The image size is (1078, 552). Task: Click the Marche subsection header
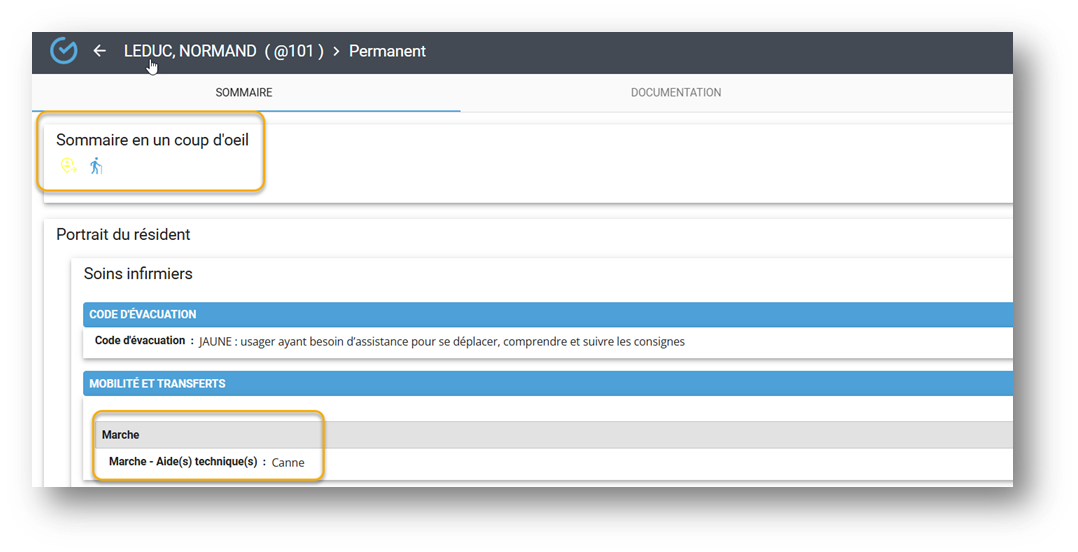[x=121, y=435]
